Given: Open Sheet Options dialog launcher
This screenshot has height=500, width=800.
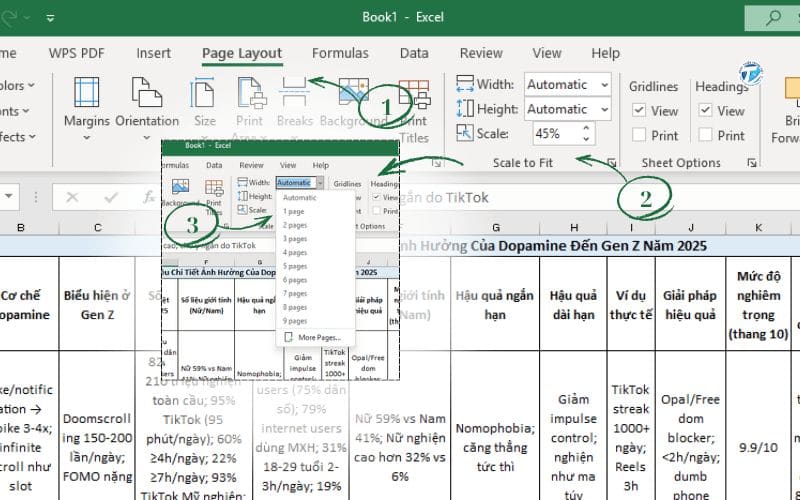Looking at the screenshot, I should pyautogui.click(x=752, y=163).
